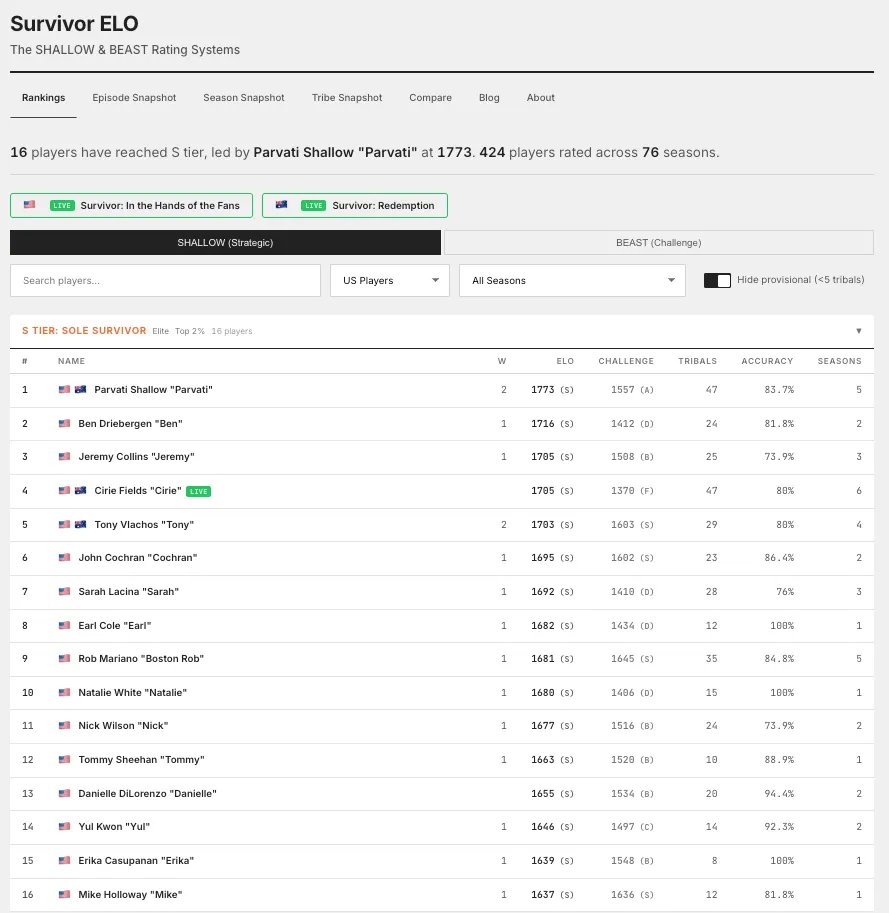Sort by the NAME column header
Screen dimensions: 889x913
[72, 361]
